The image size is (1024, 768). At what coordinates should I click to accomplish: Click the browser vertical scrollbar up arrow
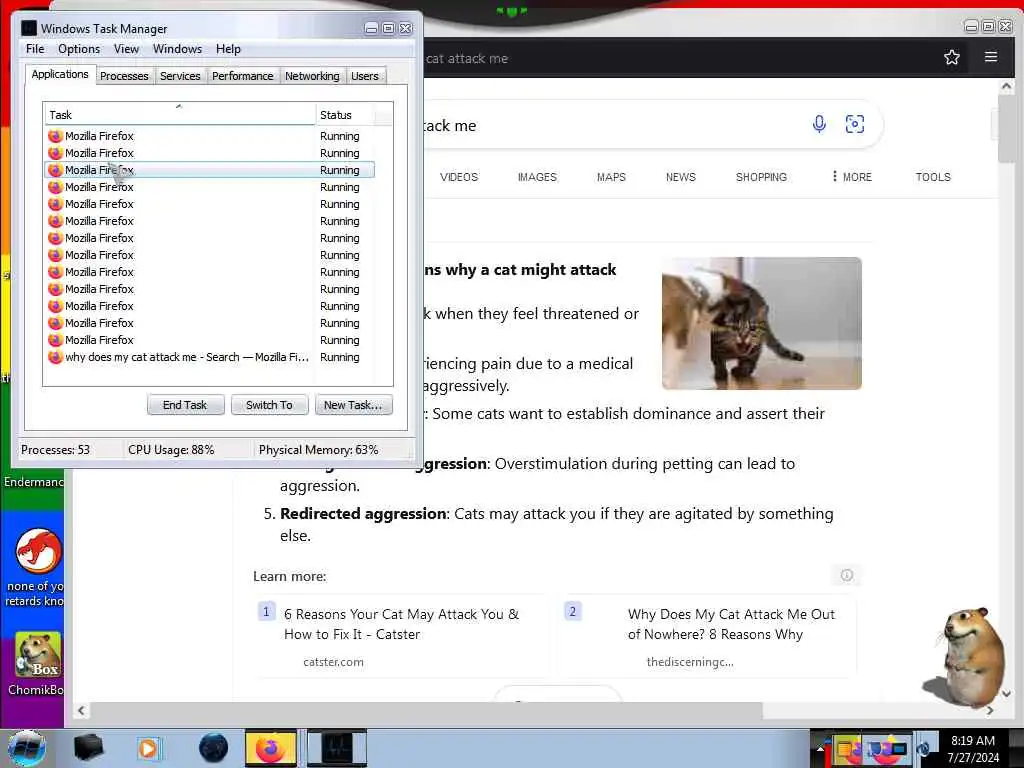click(1006, 87)
